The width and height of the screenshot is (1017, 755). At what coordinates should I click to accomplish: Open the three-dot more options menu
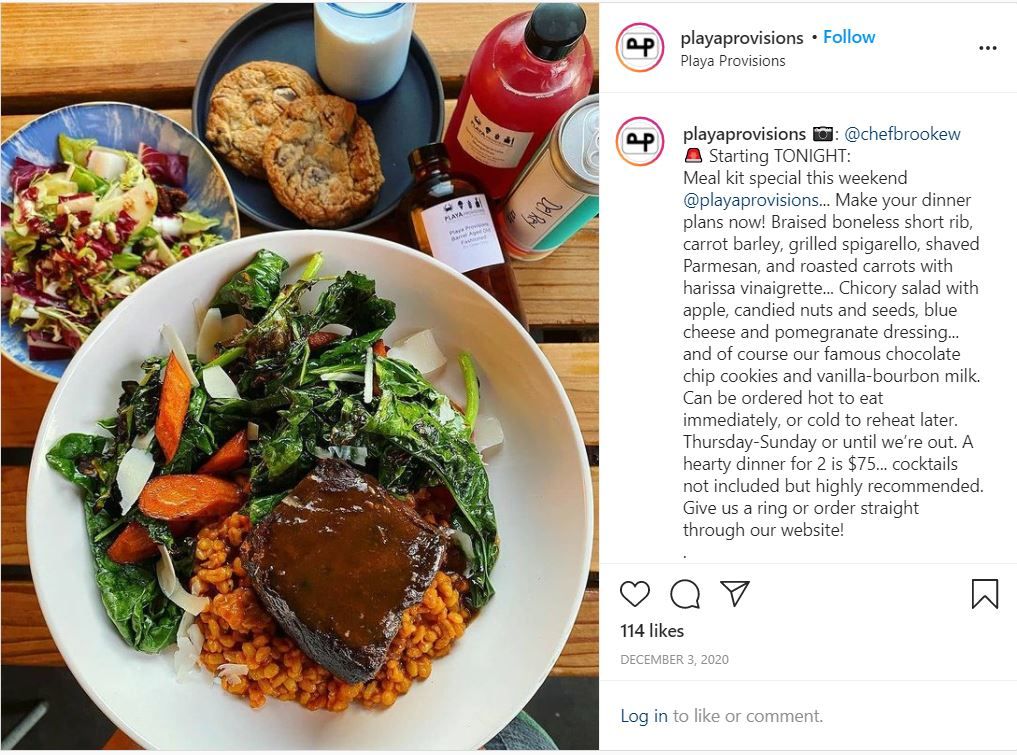point(987,48)
